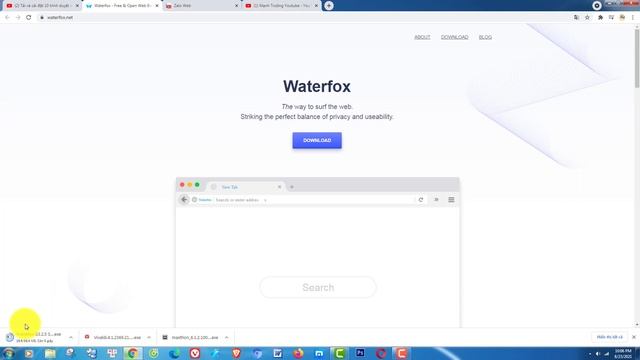Image resolution: width=640 pixels, height=360 pixels.
Task: Open the BLOG link in header
Action: pyautogui.click(x=485, y=37)
